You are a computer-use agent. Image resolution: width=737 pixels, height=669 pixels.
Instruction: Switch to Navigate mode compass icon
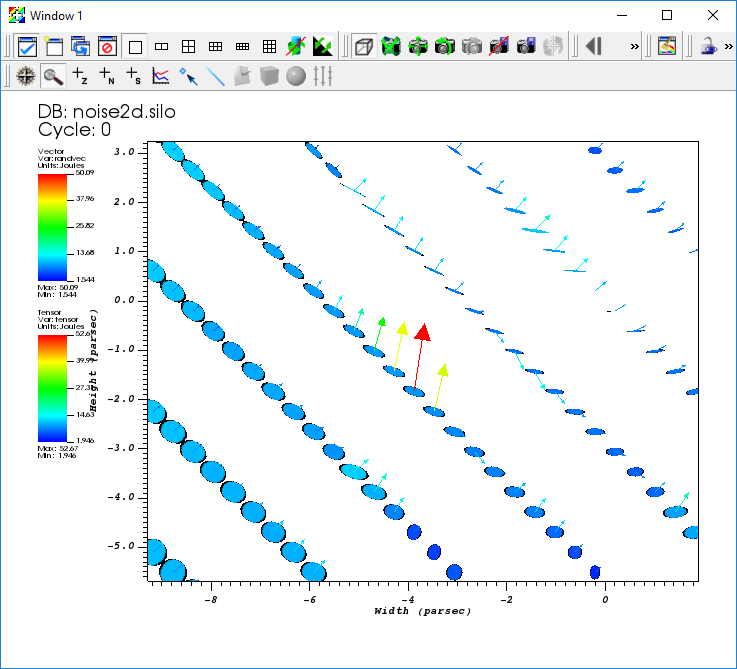[x=26, y=76]
